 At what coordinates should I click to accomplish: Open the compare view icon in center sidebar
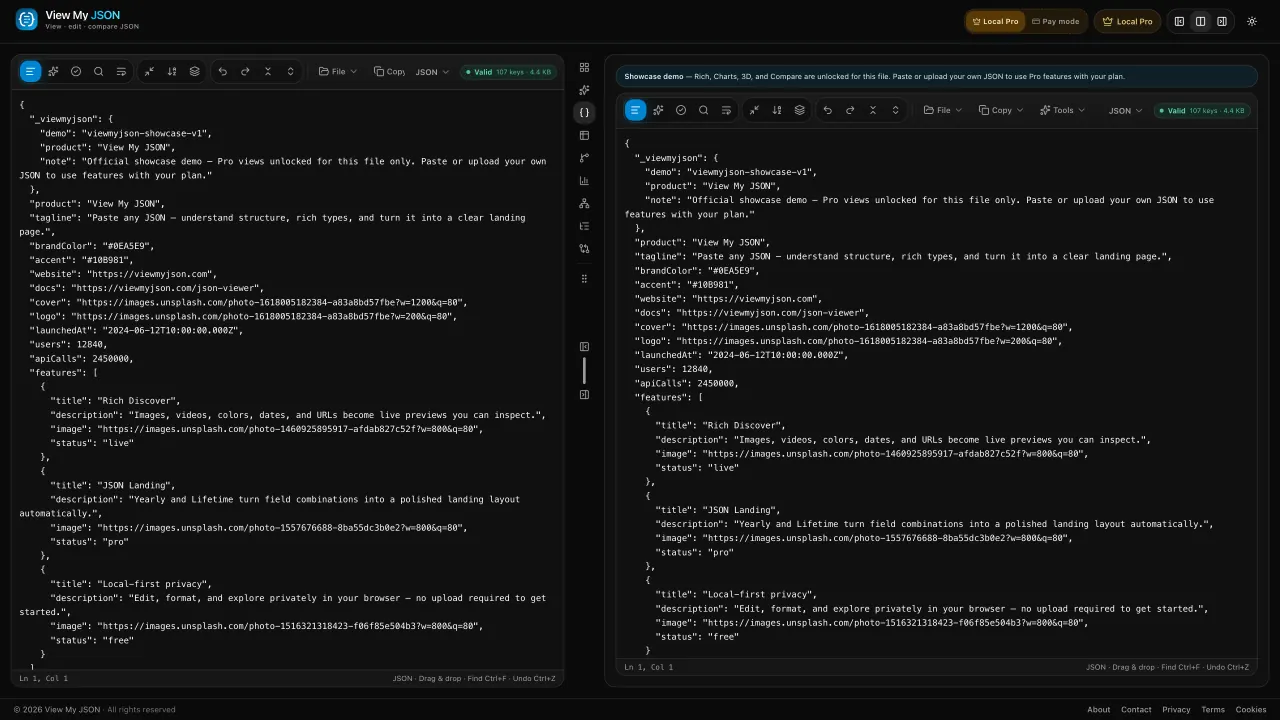point(584,248)
